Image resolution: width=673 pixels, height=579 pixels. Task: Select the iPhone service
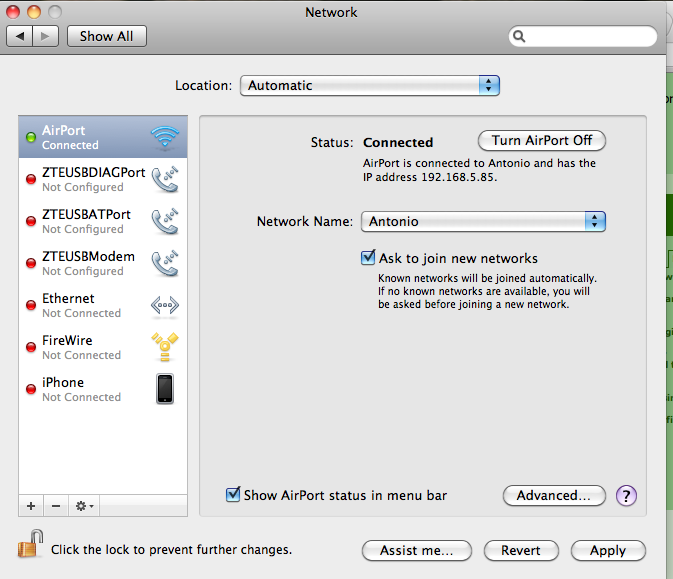pyautogui.click(x=103, y=389)
